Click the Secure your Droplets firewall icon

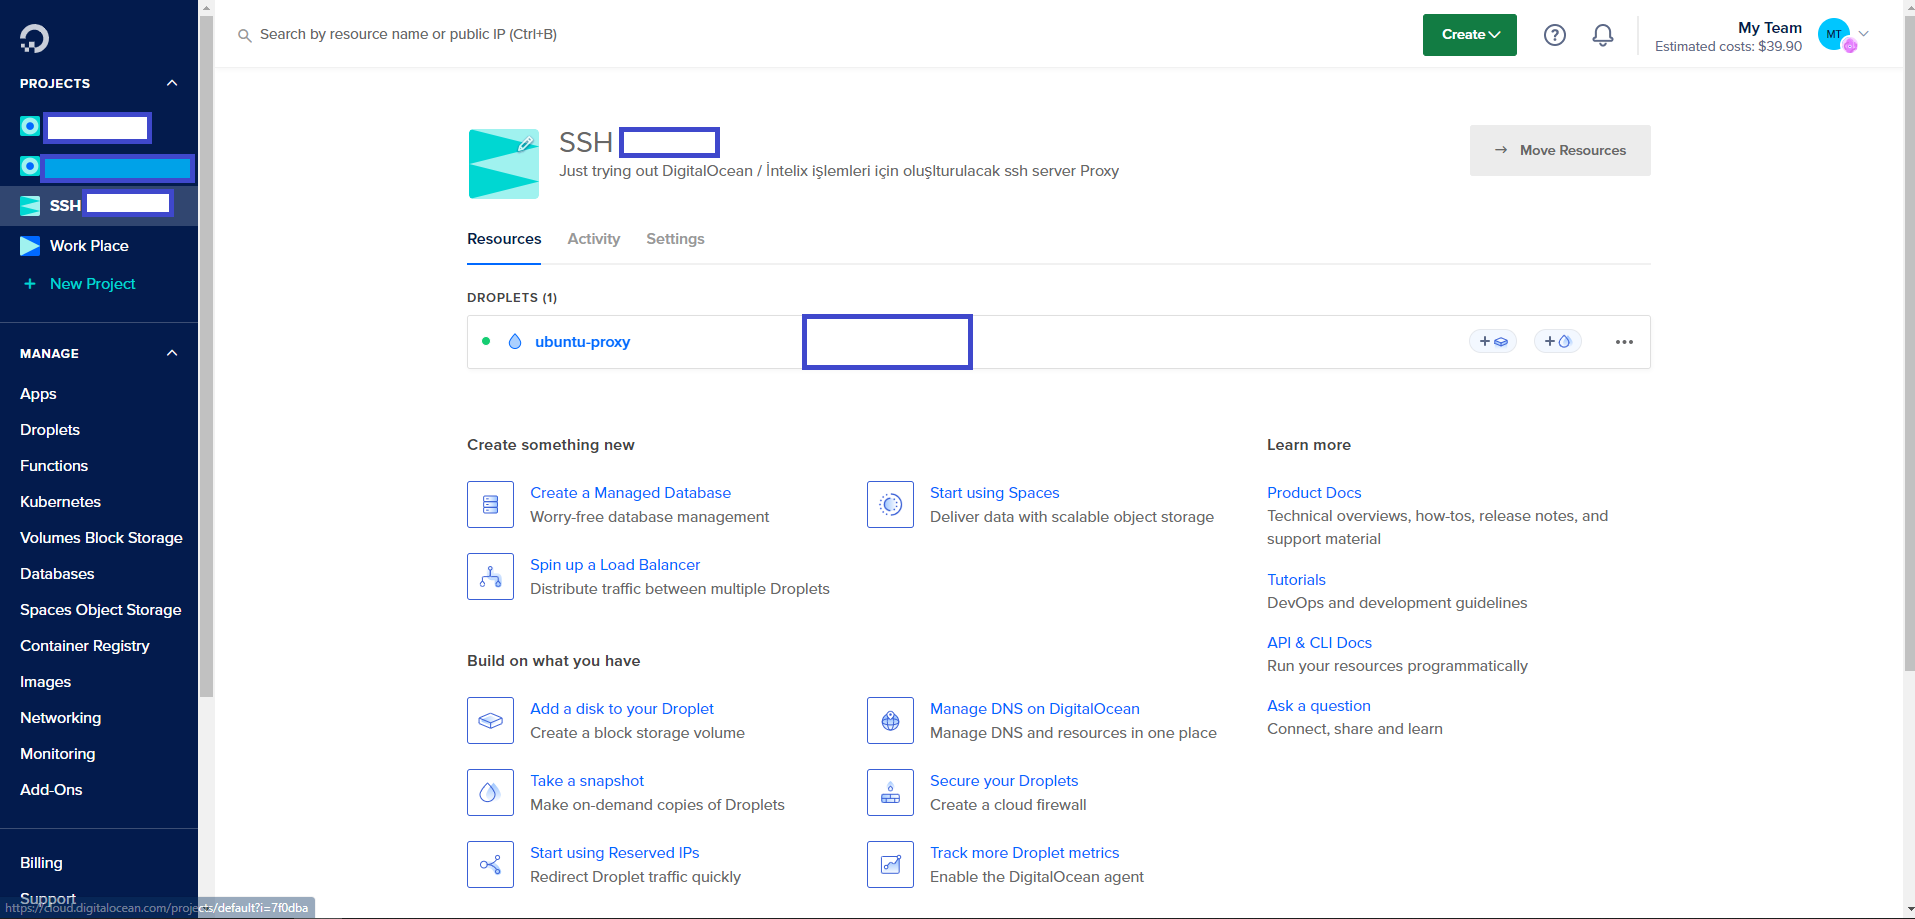[890, 793]
